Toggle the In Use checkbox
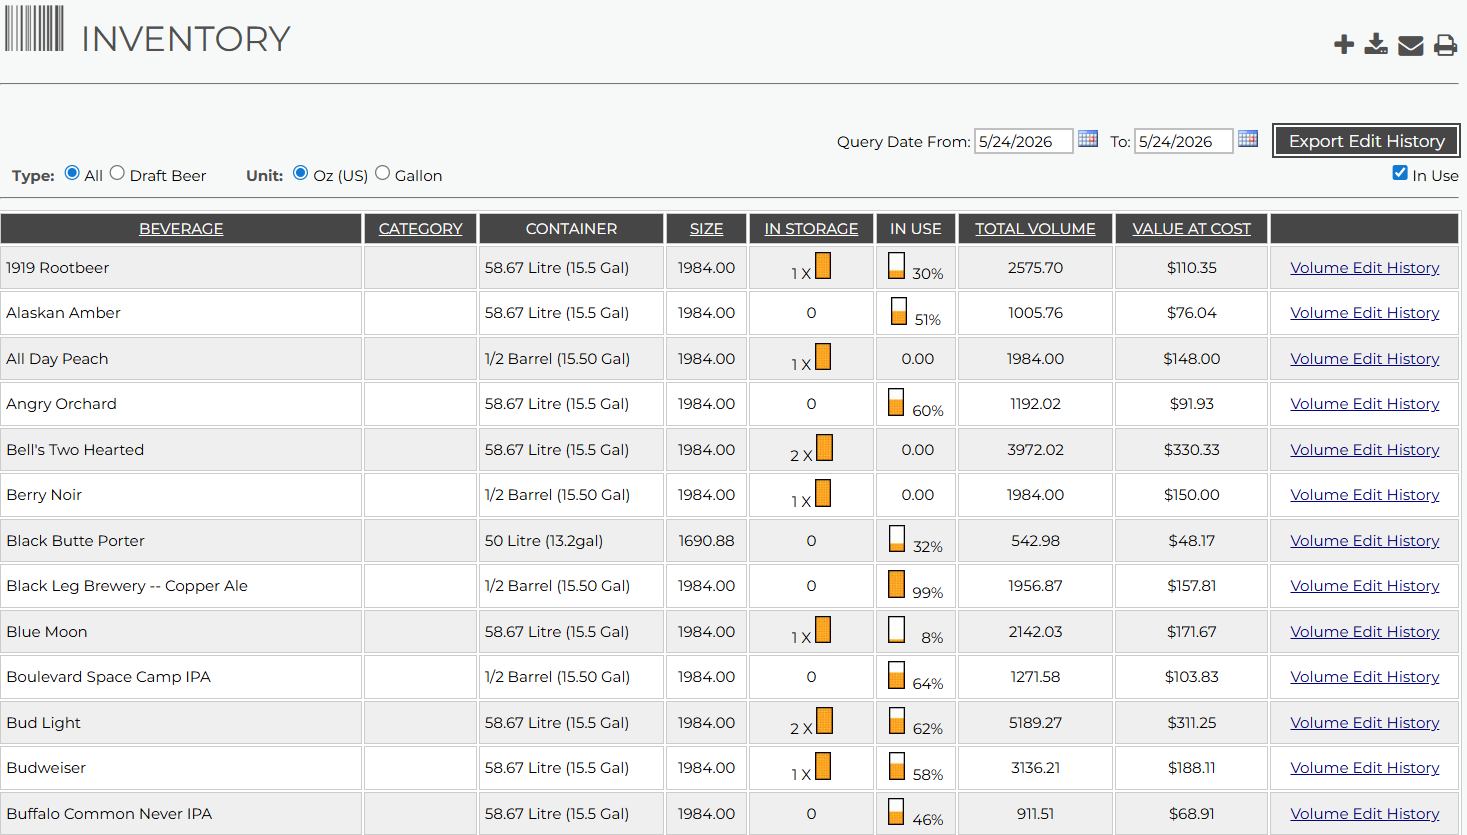The height and width of the screenshot is (835, 1467). 1400,173
